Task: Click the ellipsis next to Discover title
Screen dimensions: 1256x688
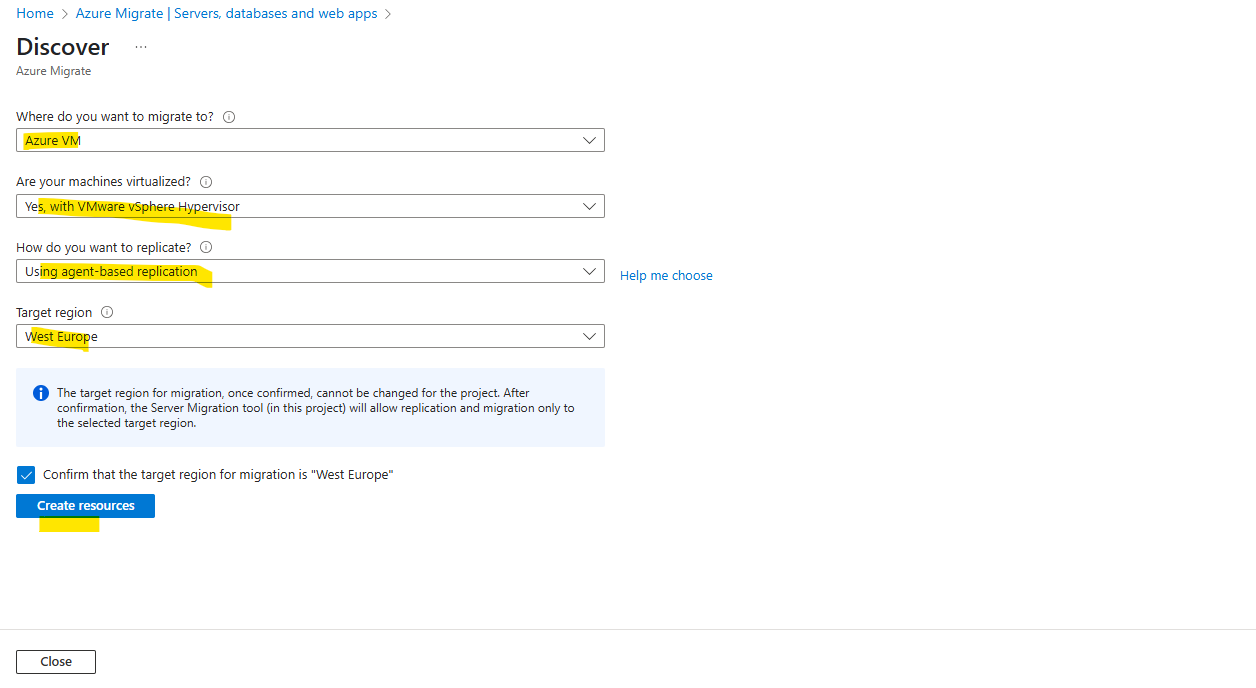Action: (141, 47)
